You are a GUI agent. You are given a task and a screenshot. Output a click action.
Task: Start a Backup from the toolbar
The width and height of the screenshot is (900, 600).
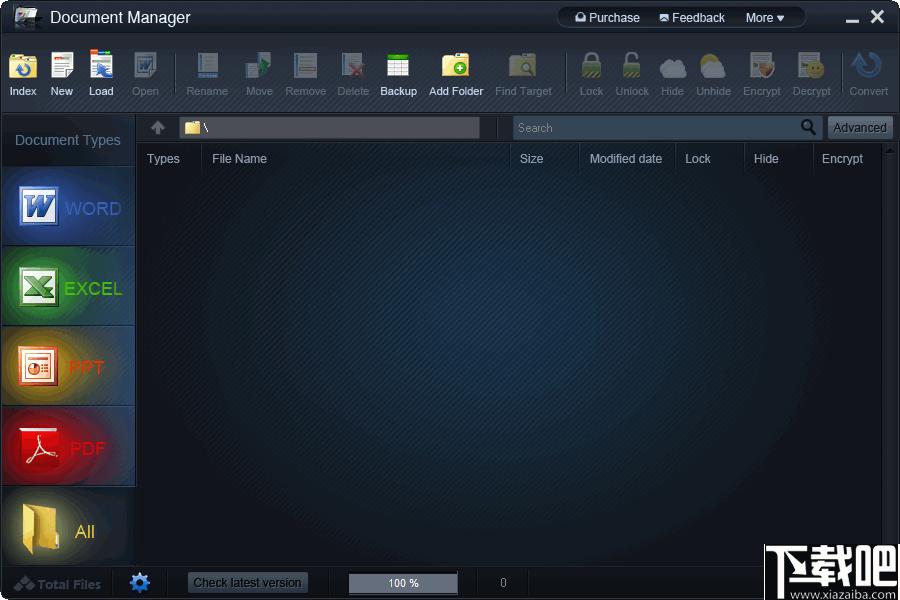pyautogui.click(x=398, y=73)
